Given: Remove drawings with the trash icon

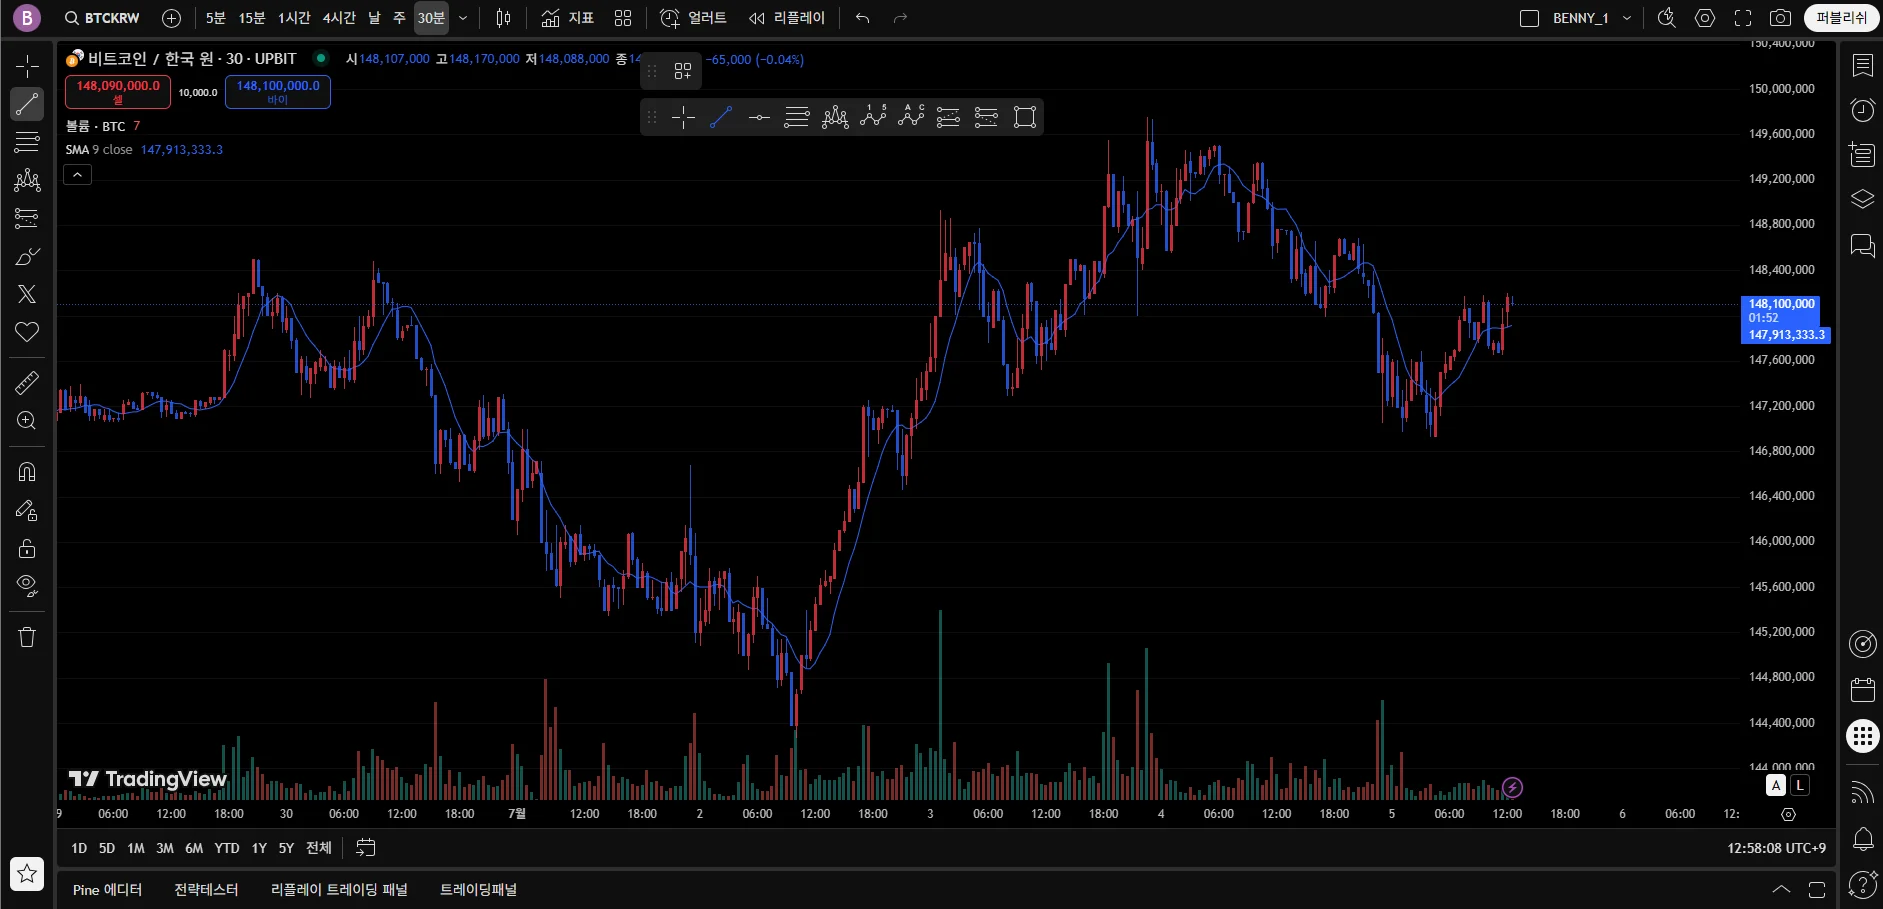Looking at the screenshot, I should pos(27,637).
